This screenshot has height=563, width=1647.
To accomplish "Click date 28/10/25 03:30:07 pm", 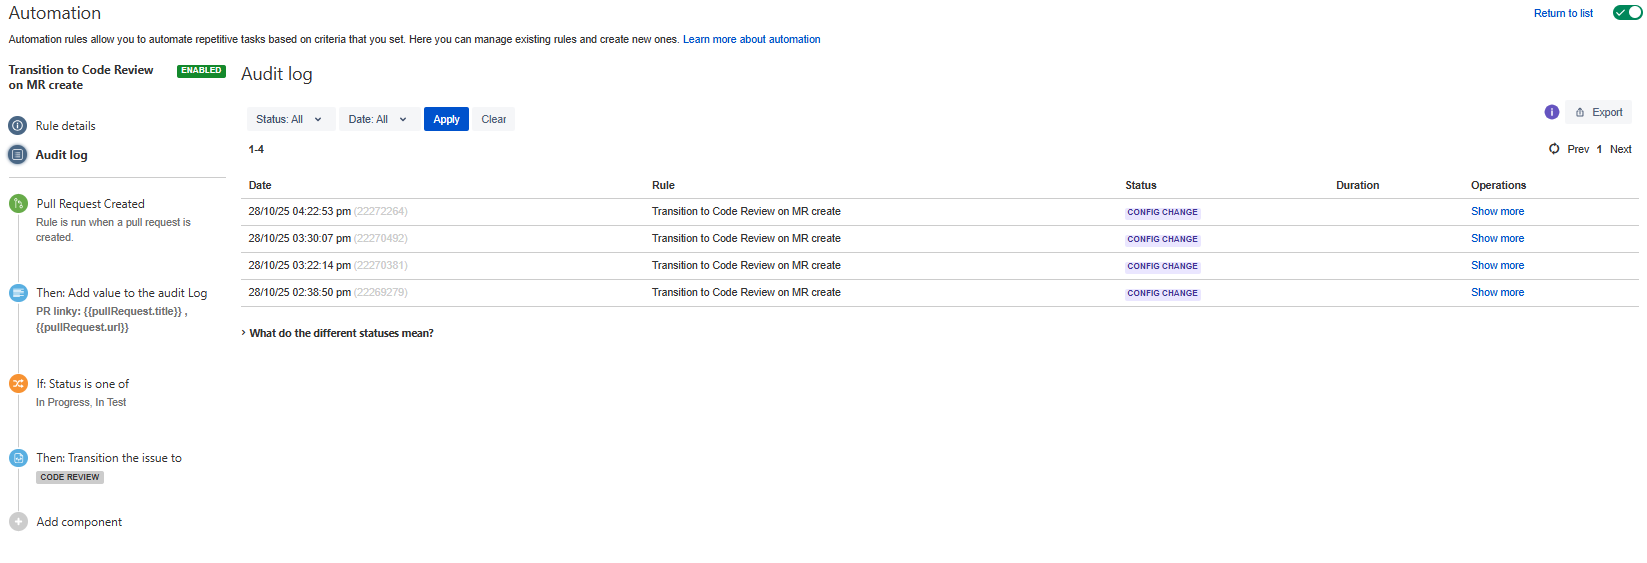I will (x=299, y=238).
